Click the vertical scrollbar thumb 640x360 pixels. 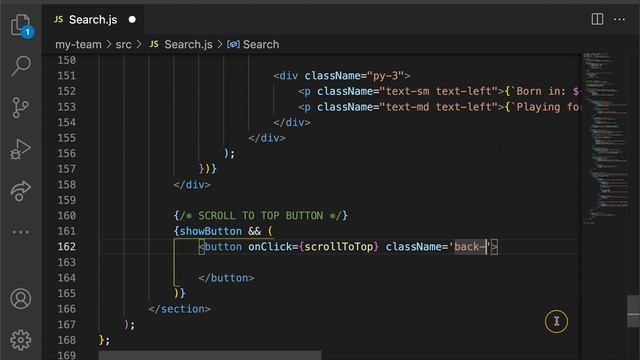click(x=633, y=311)
